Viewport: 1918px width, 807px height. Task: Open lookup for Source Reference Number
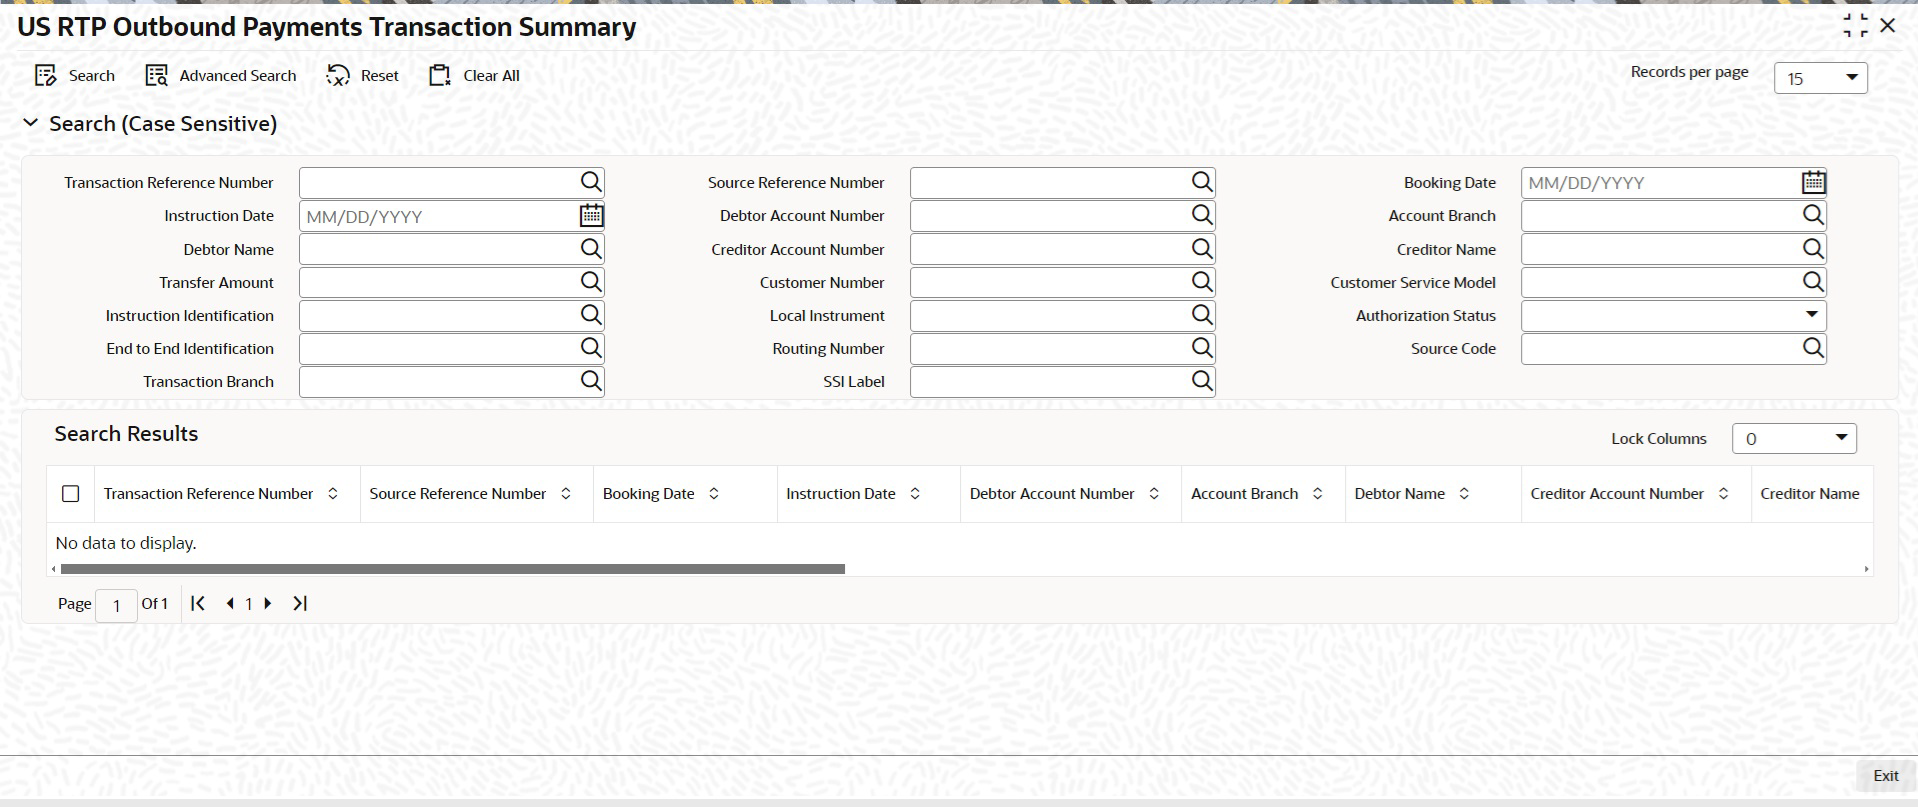click(1202, 182)
